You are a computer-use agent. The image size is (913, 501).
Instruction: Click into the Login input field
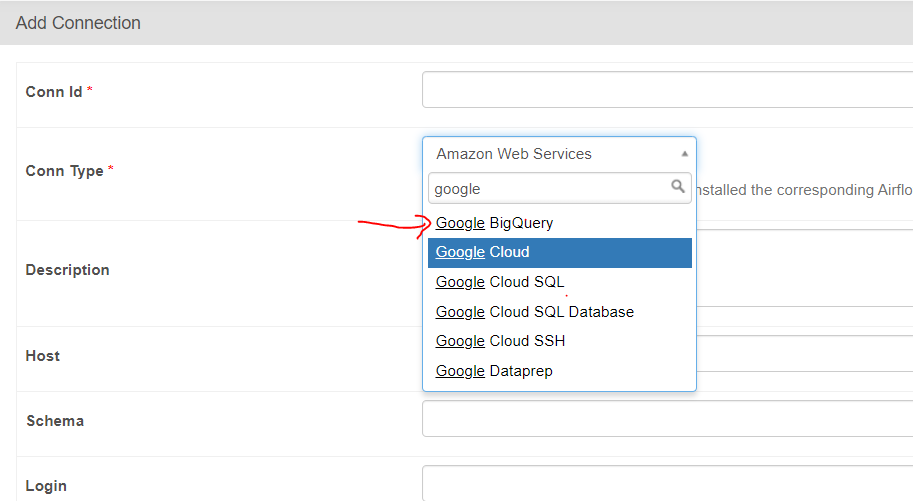(x=667, y=484)
